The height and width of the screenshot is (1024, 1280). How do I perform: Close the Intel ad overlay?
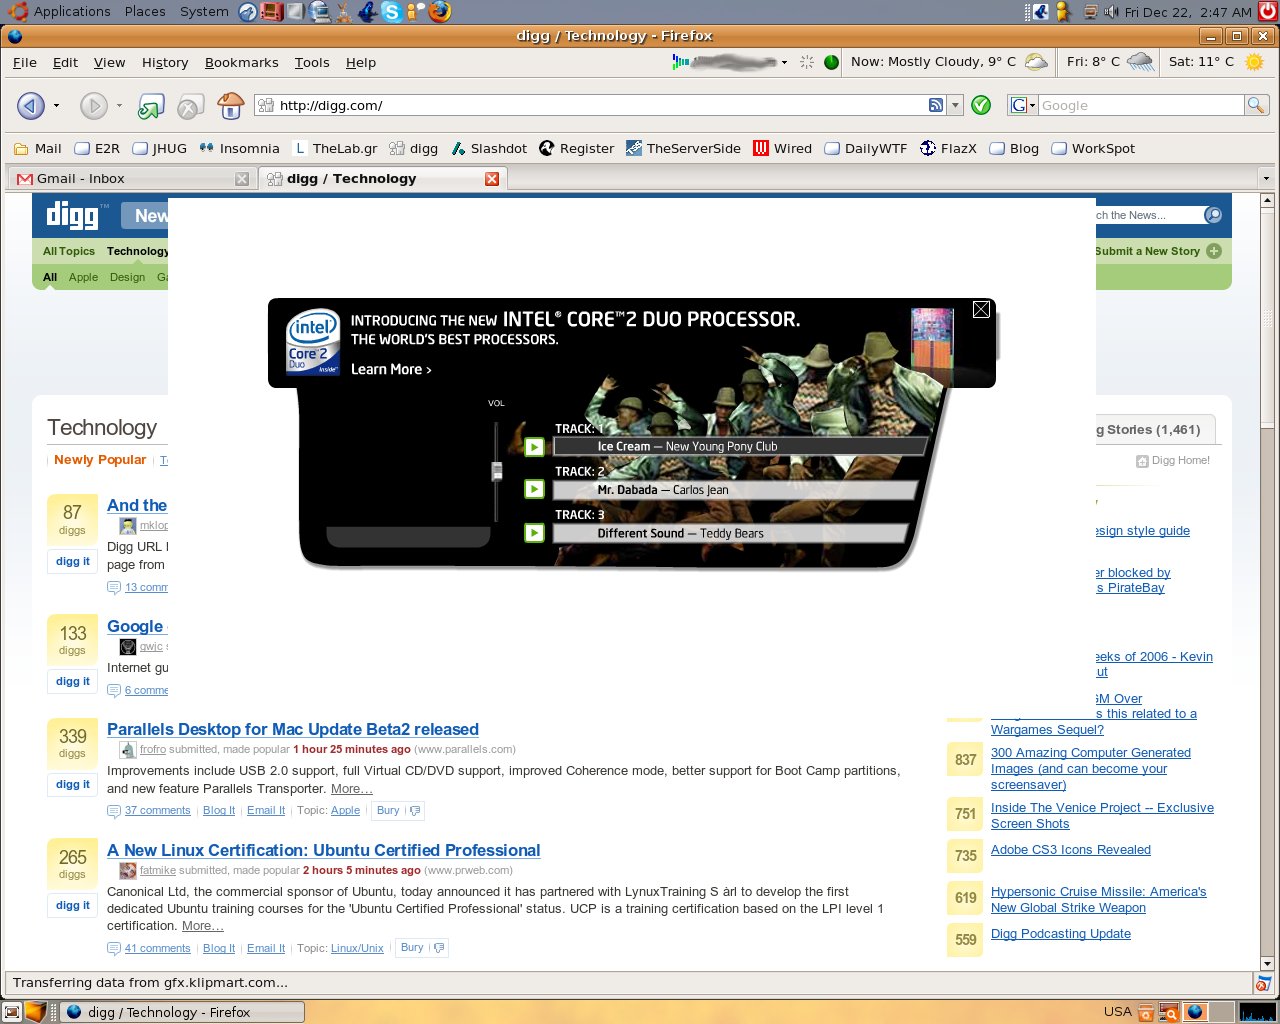pos(981,310)
